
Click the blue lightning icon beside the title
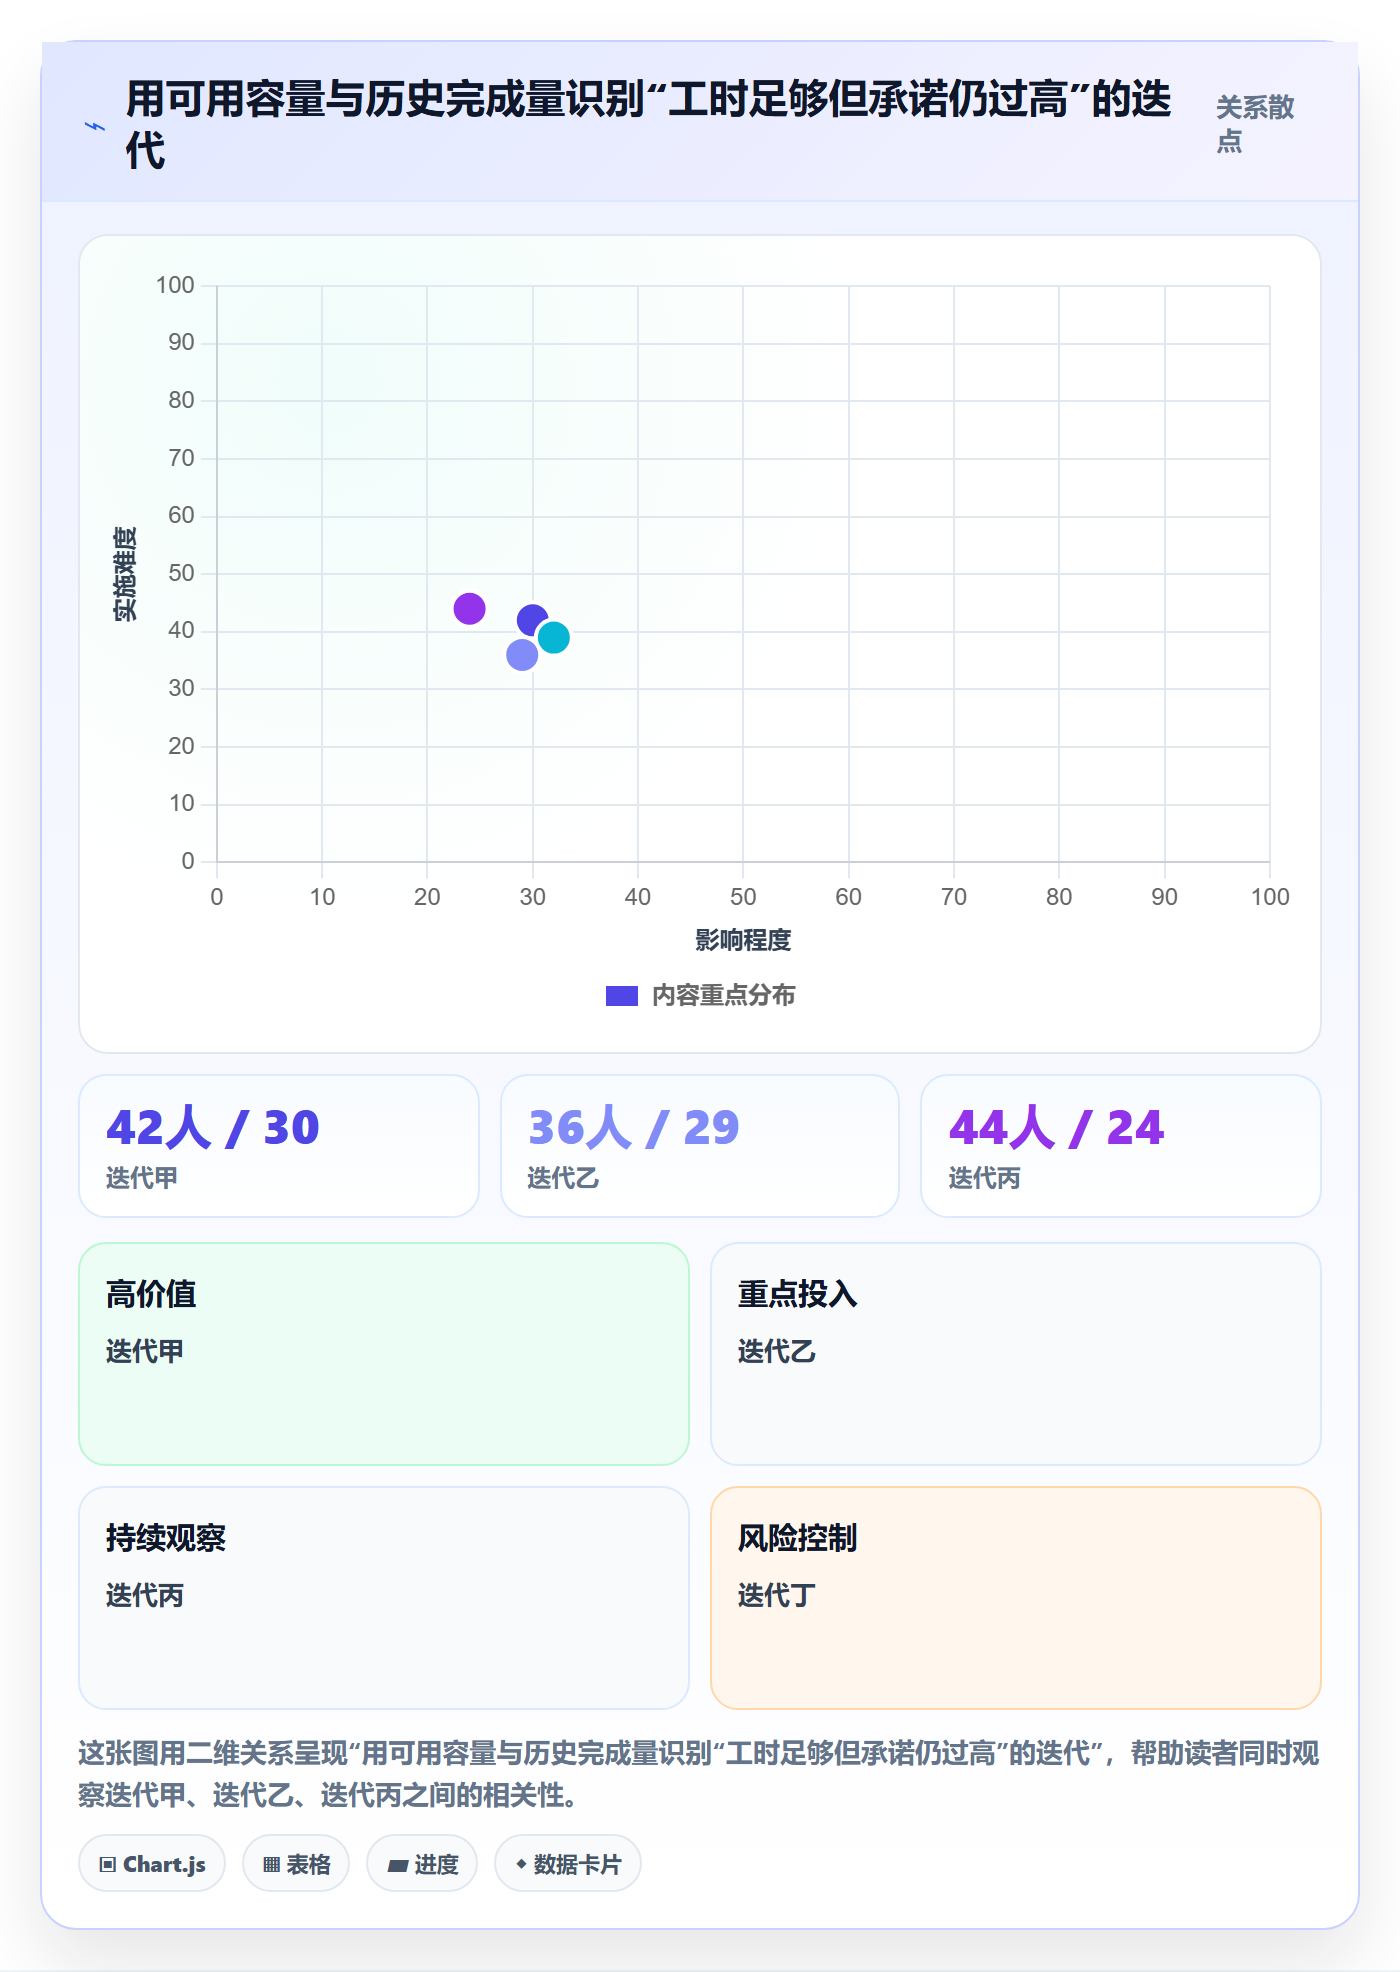click(x=95, y=126)
